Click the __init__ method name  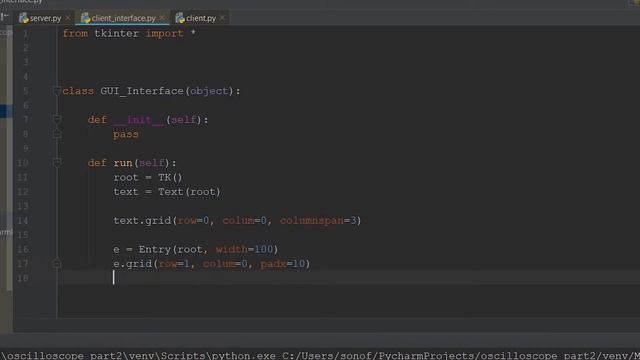click(139, 120)
